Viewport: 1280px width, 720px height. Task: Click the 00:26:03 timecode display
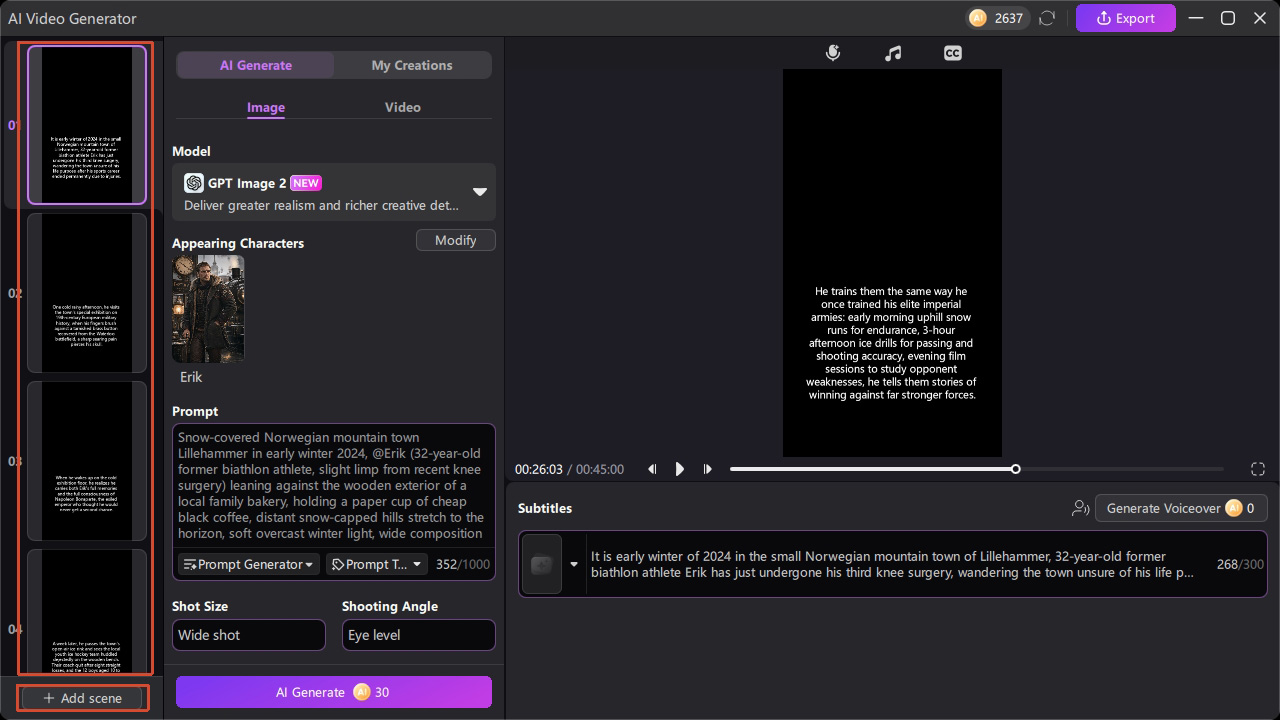(x=539, y=469)
